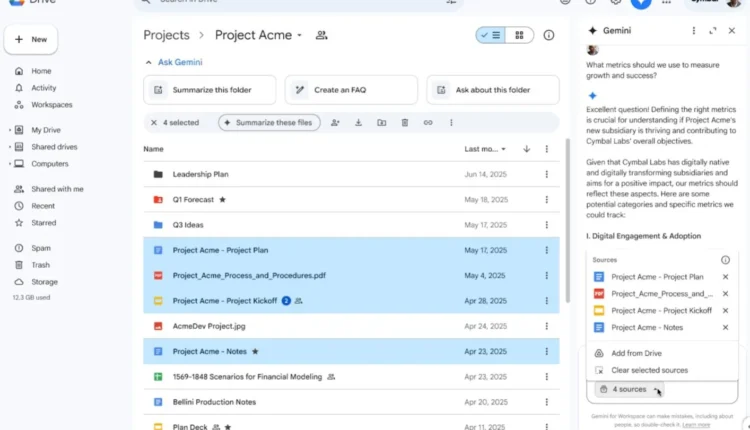Expand My Drive in the sidebar

tap(10, 130)
